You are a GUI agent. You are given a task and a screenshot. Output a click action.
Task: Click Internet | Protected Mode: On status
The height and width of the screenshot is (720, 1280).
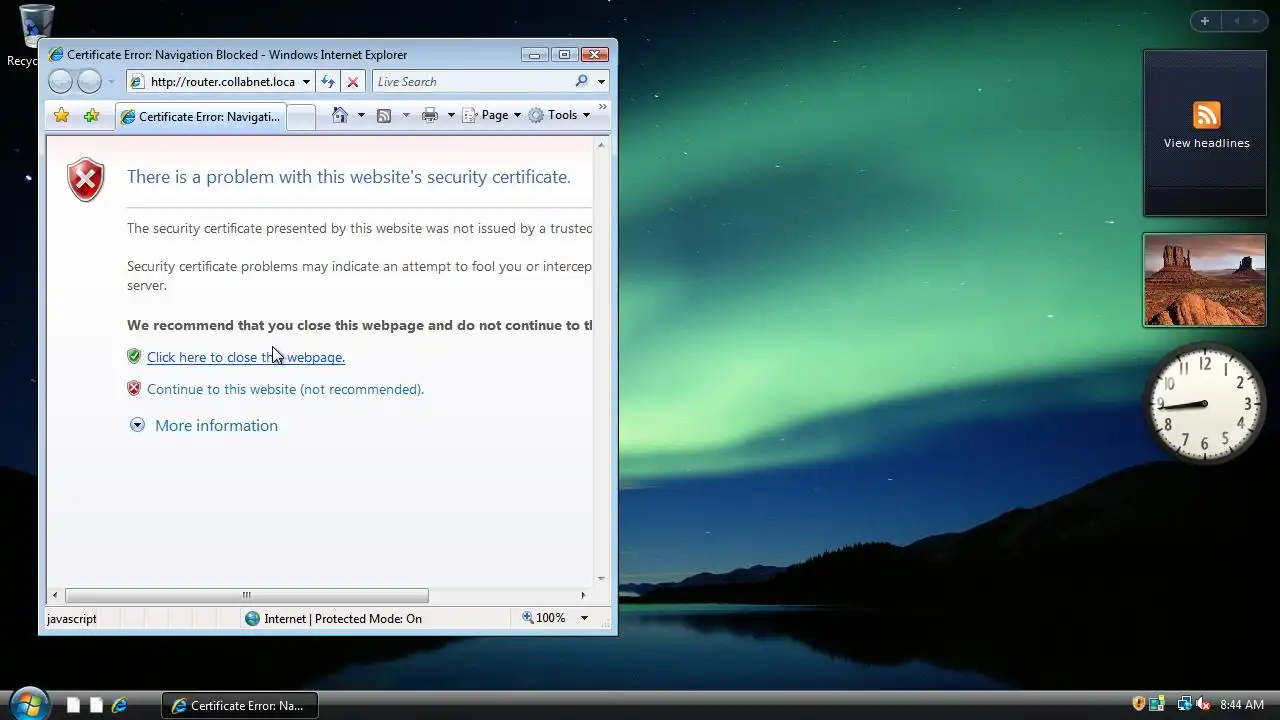tap(333, 618)
